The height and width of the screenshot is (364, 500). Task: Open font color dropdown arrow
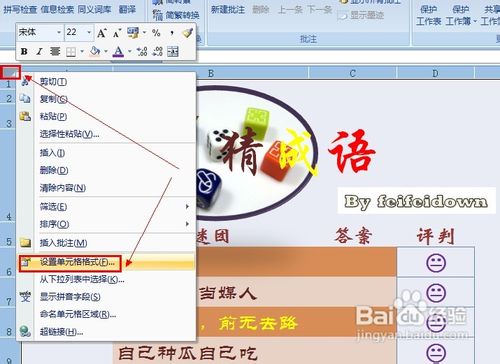(x=130, y=51)
